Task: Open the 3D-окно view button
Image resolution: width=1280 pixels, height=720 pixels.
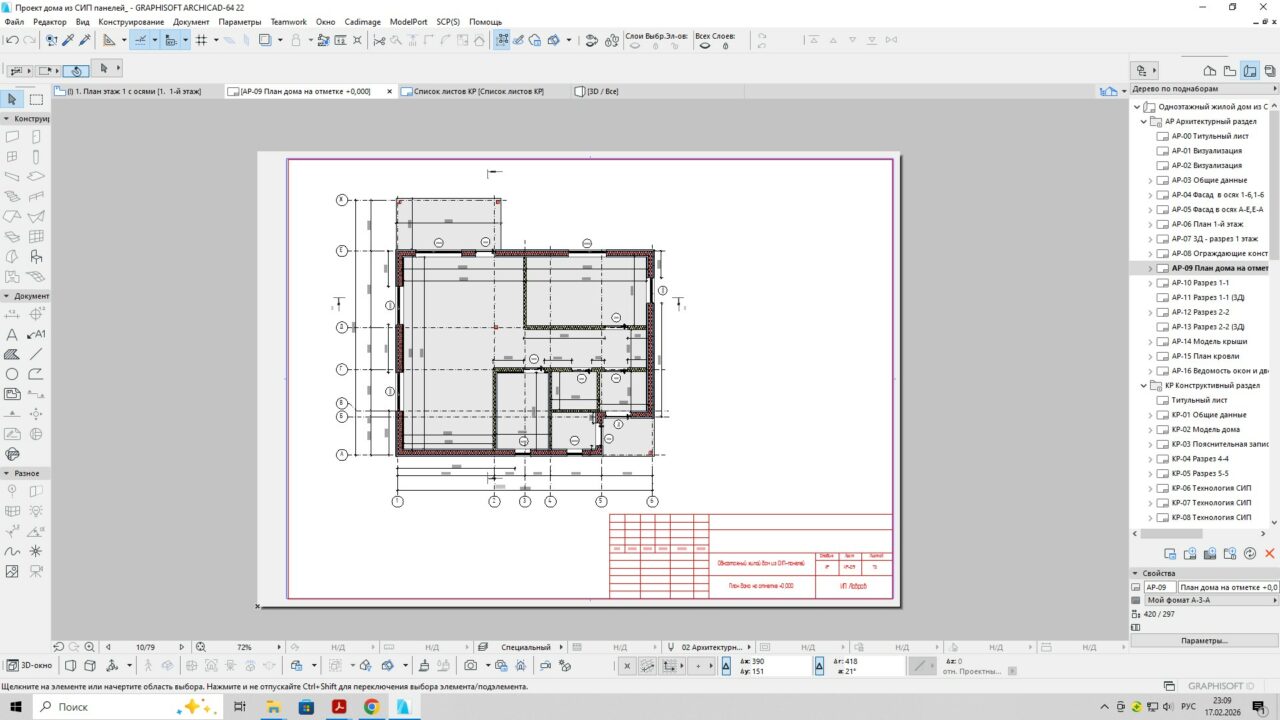Action: (30, 665)
